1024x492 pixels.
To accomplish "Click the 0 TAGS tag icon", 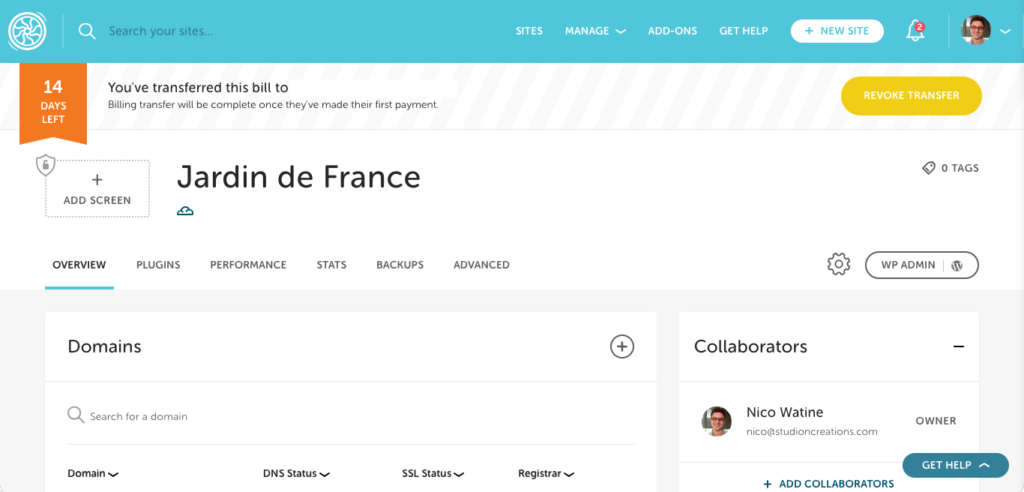I will coord(928,169).
